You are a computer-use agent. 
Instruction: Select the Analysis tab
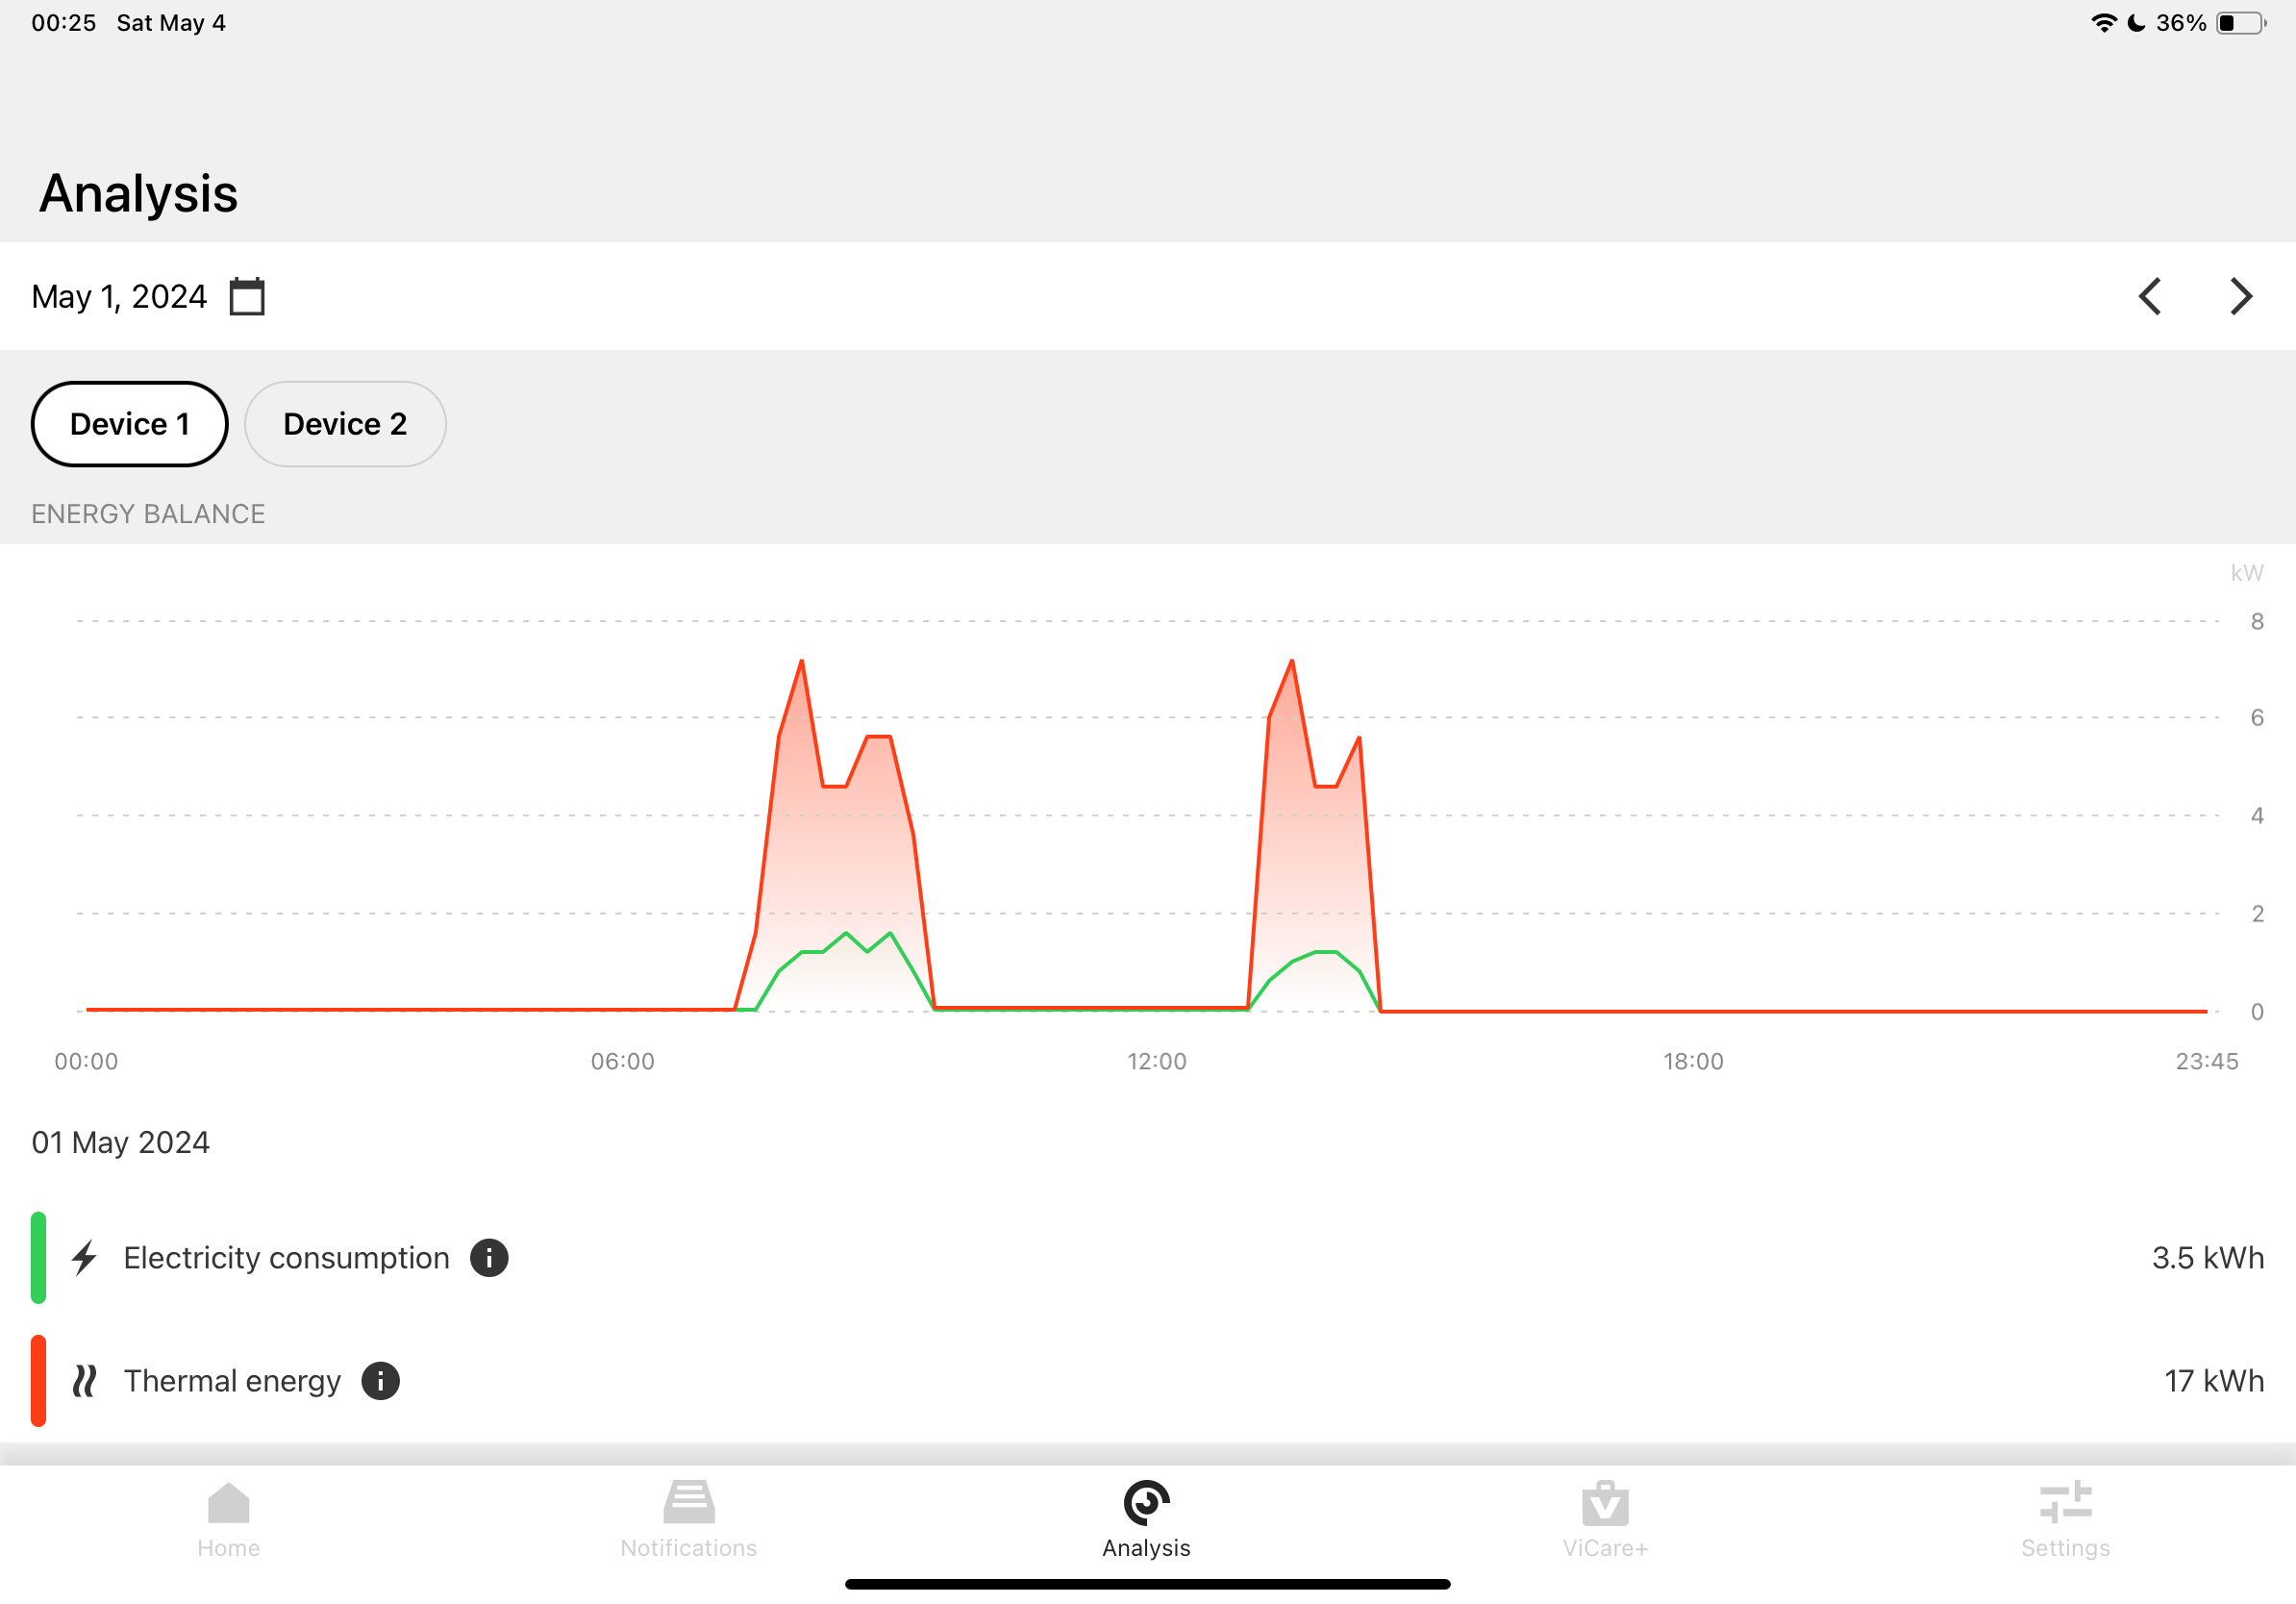(x=1147, y=1520)
